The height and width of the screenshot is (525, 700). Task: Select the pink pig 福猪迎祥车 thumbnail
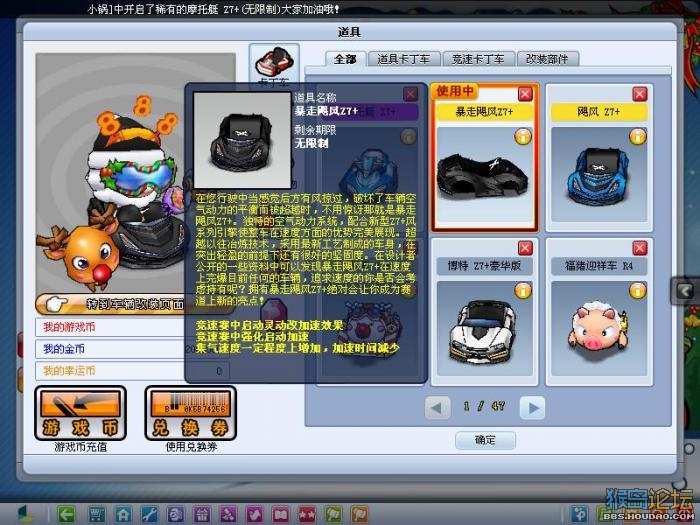(x=599, y=329)
